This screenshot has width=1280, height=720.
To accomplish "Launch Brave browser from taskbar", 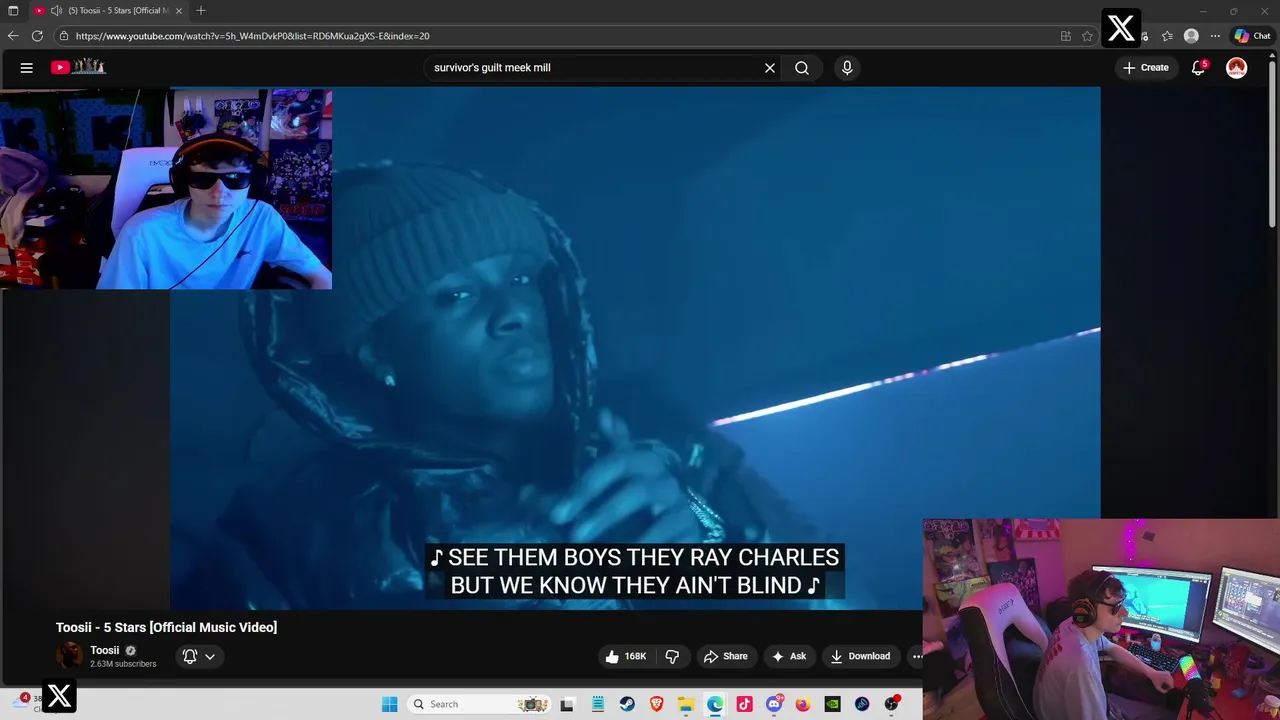I will [656, 704].
